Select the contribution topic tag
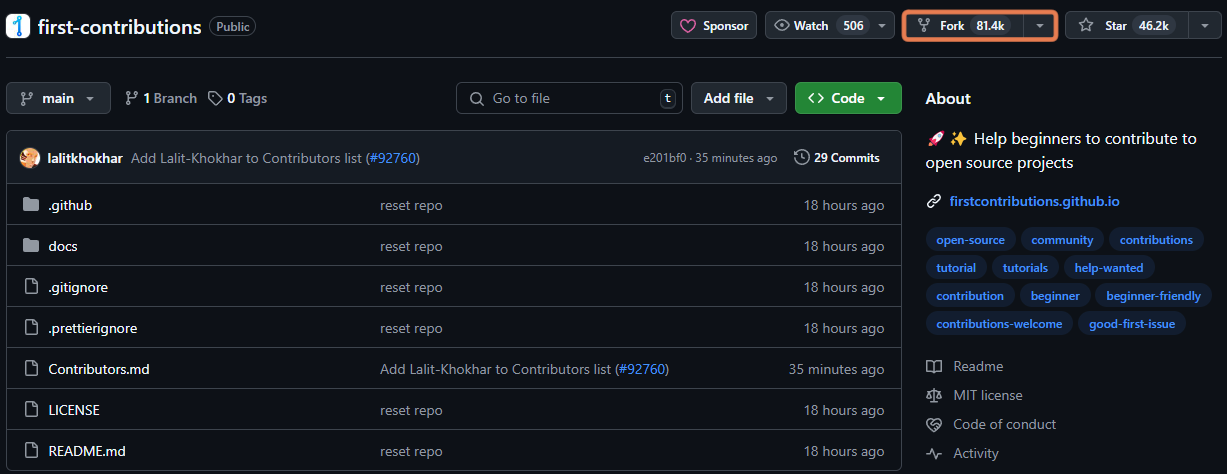This screenshot has width=1227, height=474. point(970,296)
